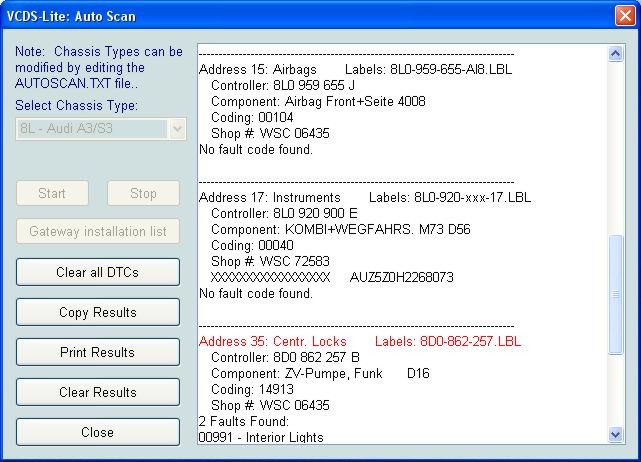Click 'Labels: 8L0-920-xxx-17.LBL' text
Image resolution: width=641 pixels, height=462 pixels.
tap(450, 197)
